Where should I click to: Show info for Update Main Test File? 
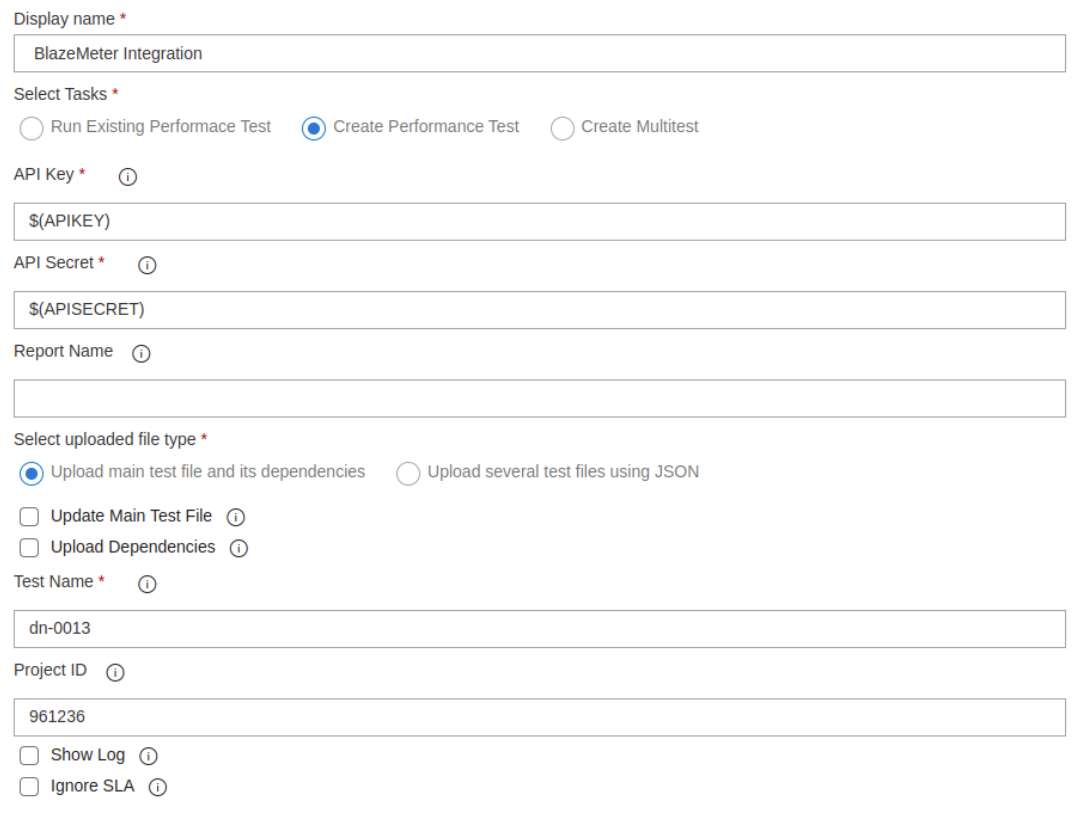point(236,517)
